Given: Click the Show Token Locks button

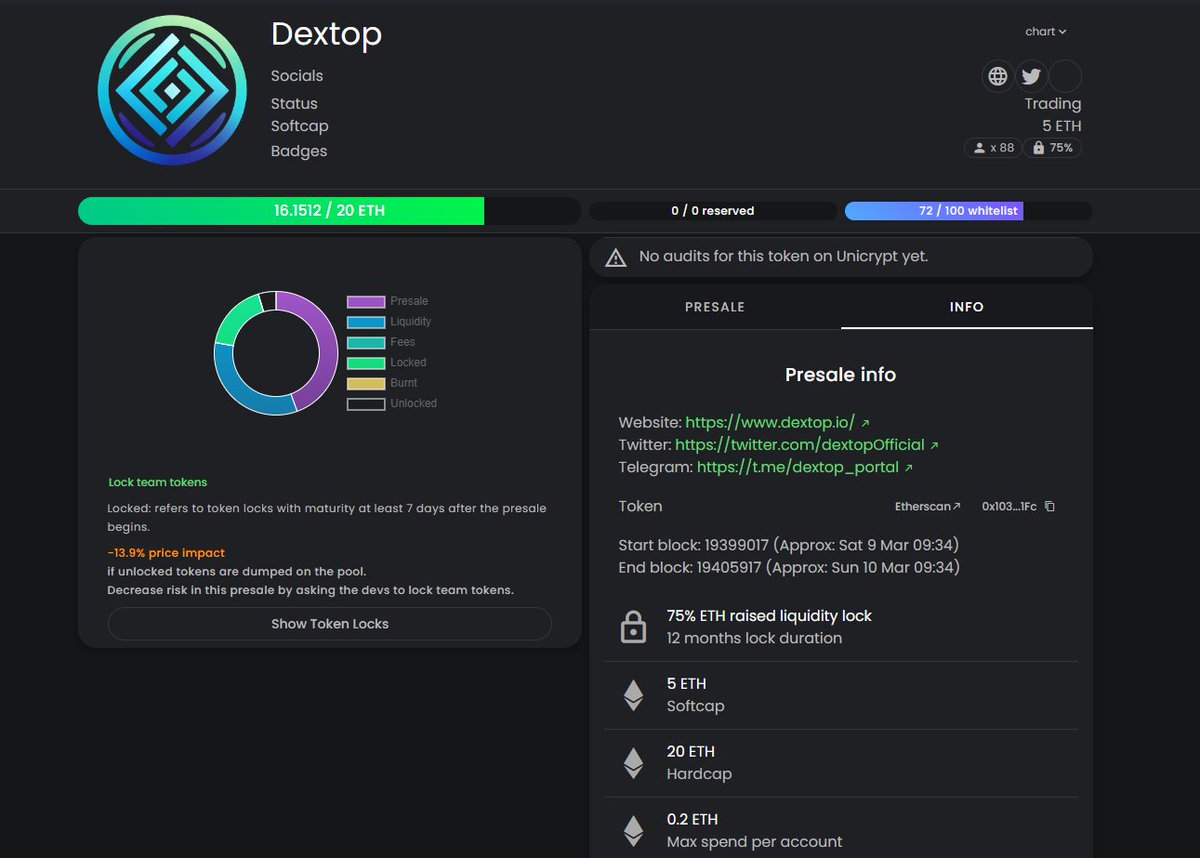Looking at the screenshot, I should (x=330, y=624).
